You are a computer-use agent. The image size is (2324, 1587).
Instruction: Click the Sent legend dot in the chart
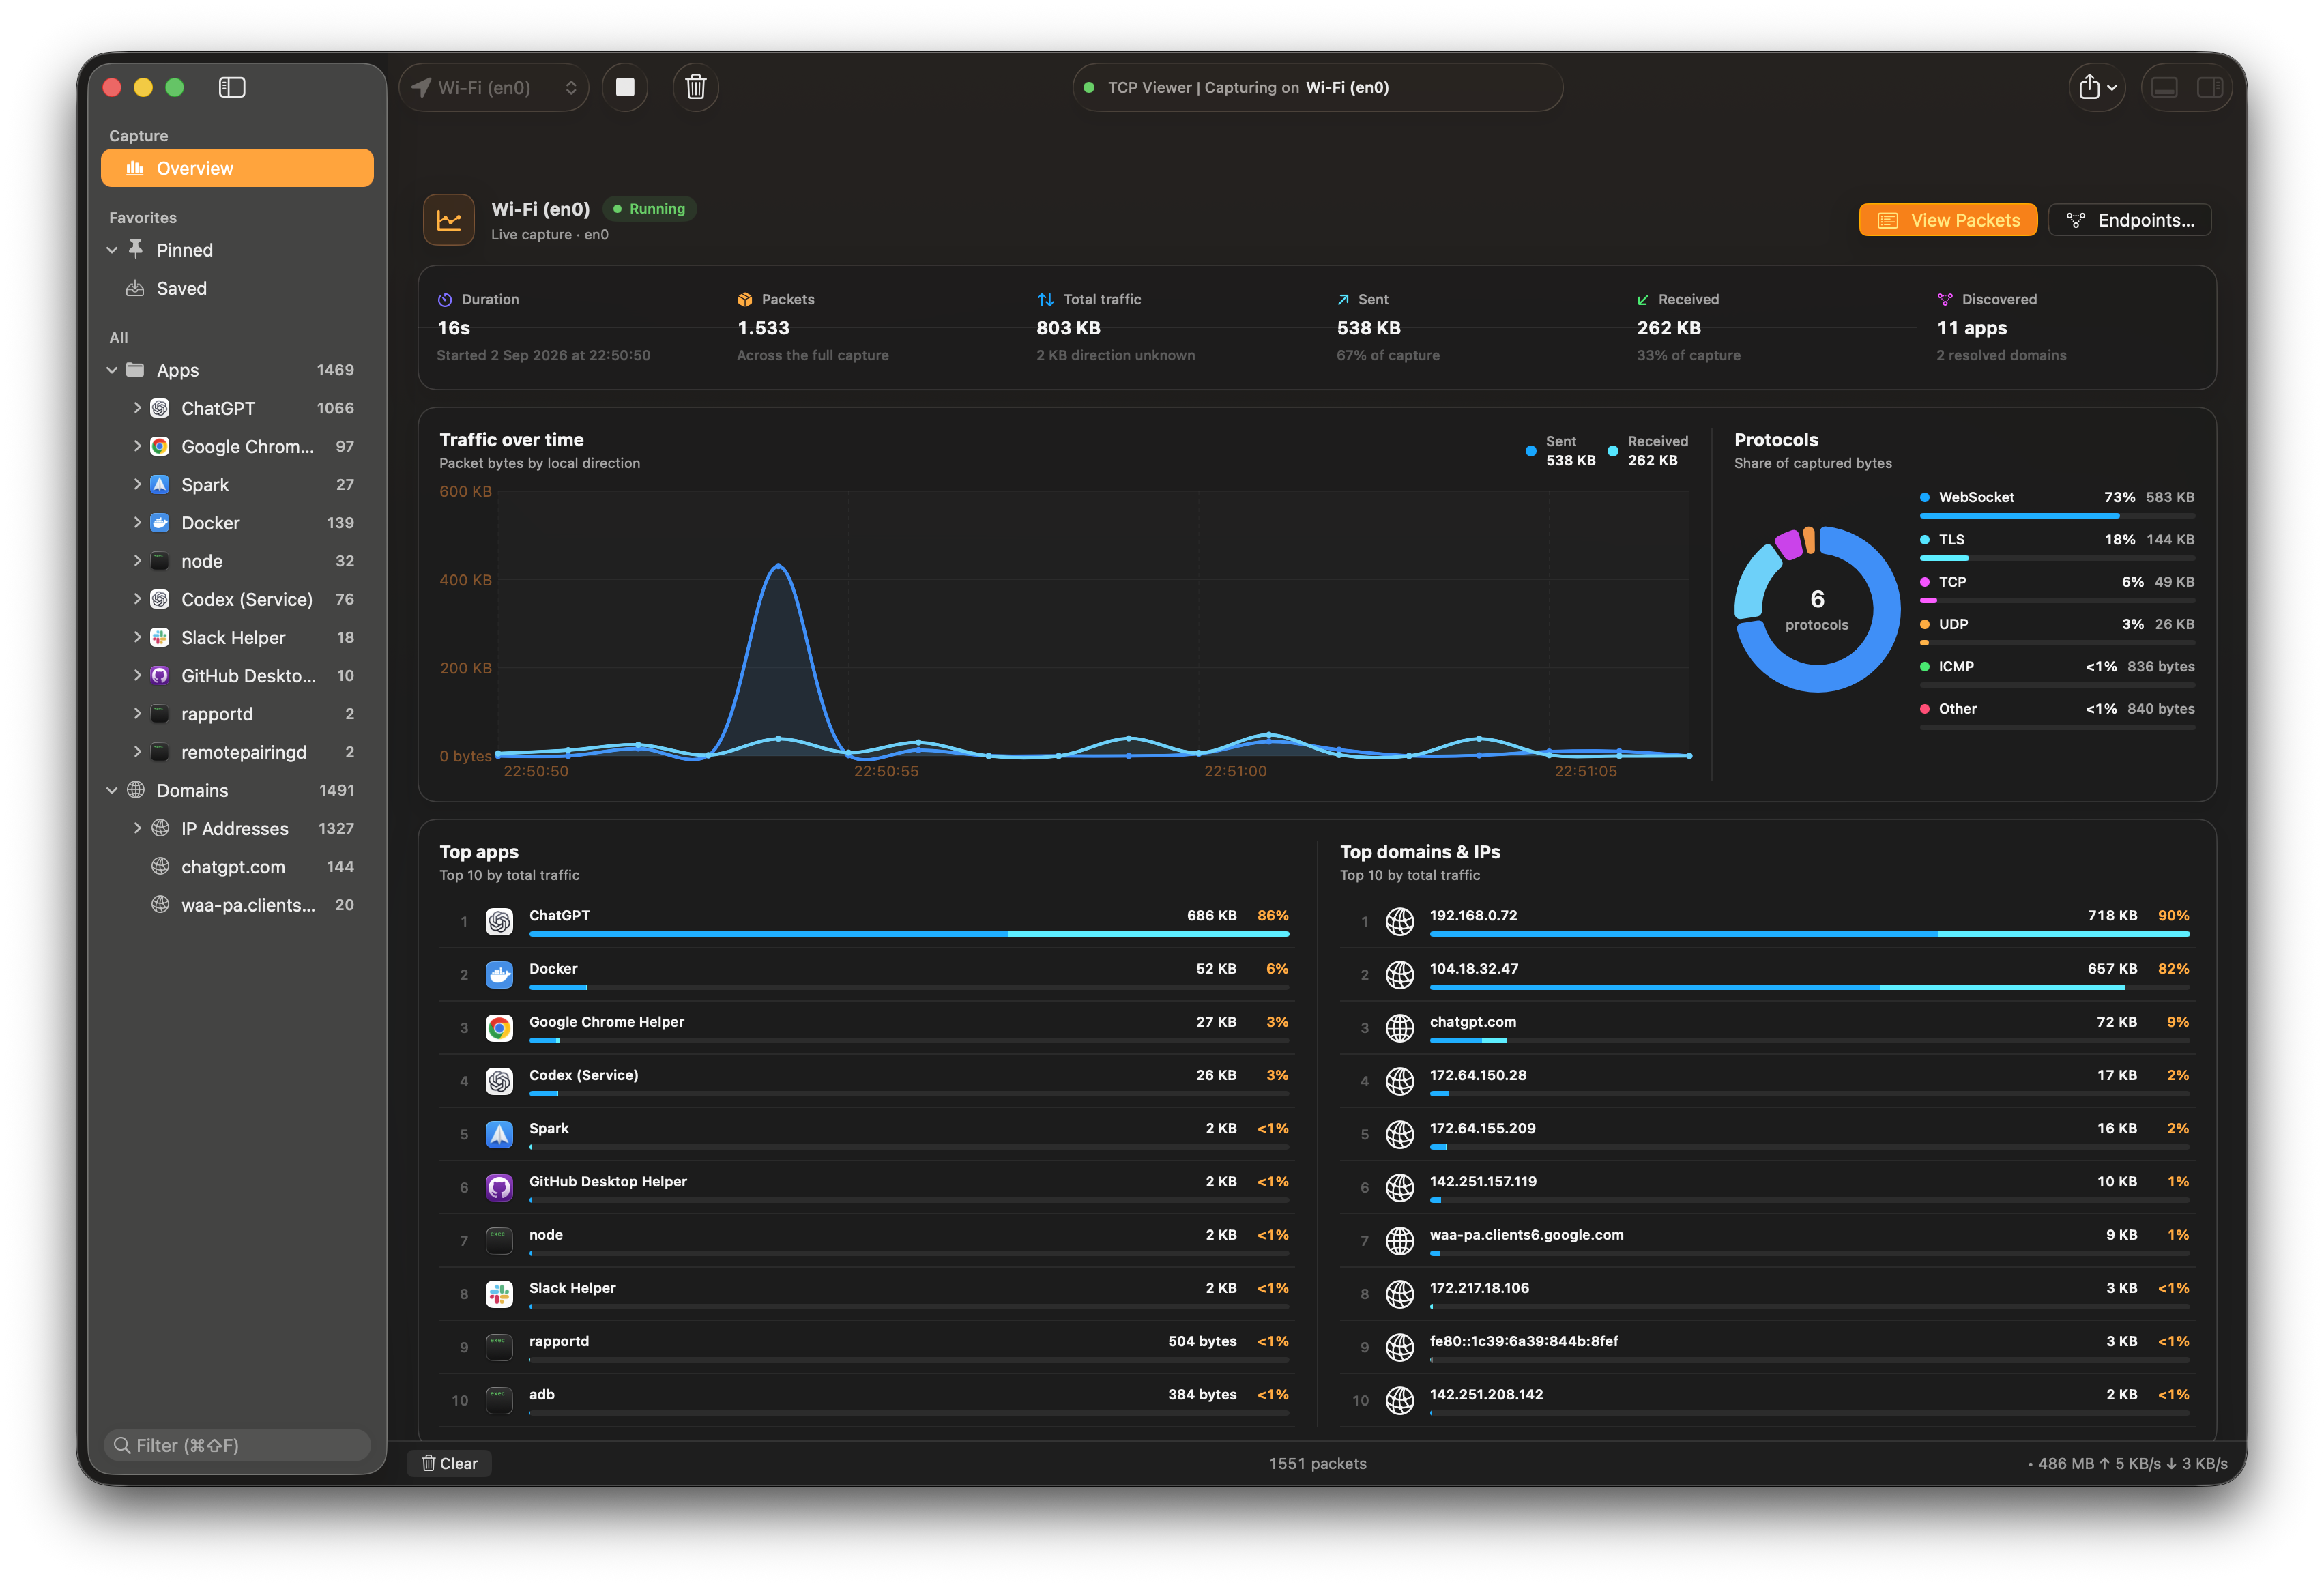tap(1531, 451)
